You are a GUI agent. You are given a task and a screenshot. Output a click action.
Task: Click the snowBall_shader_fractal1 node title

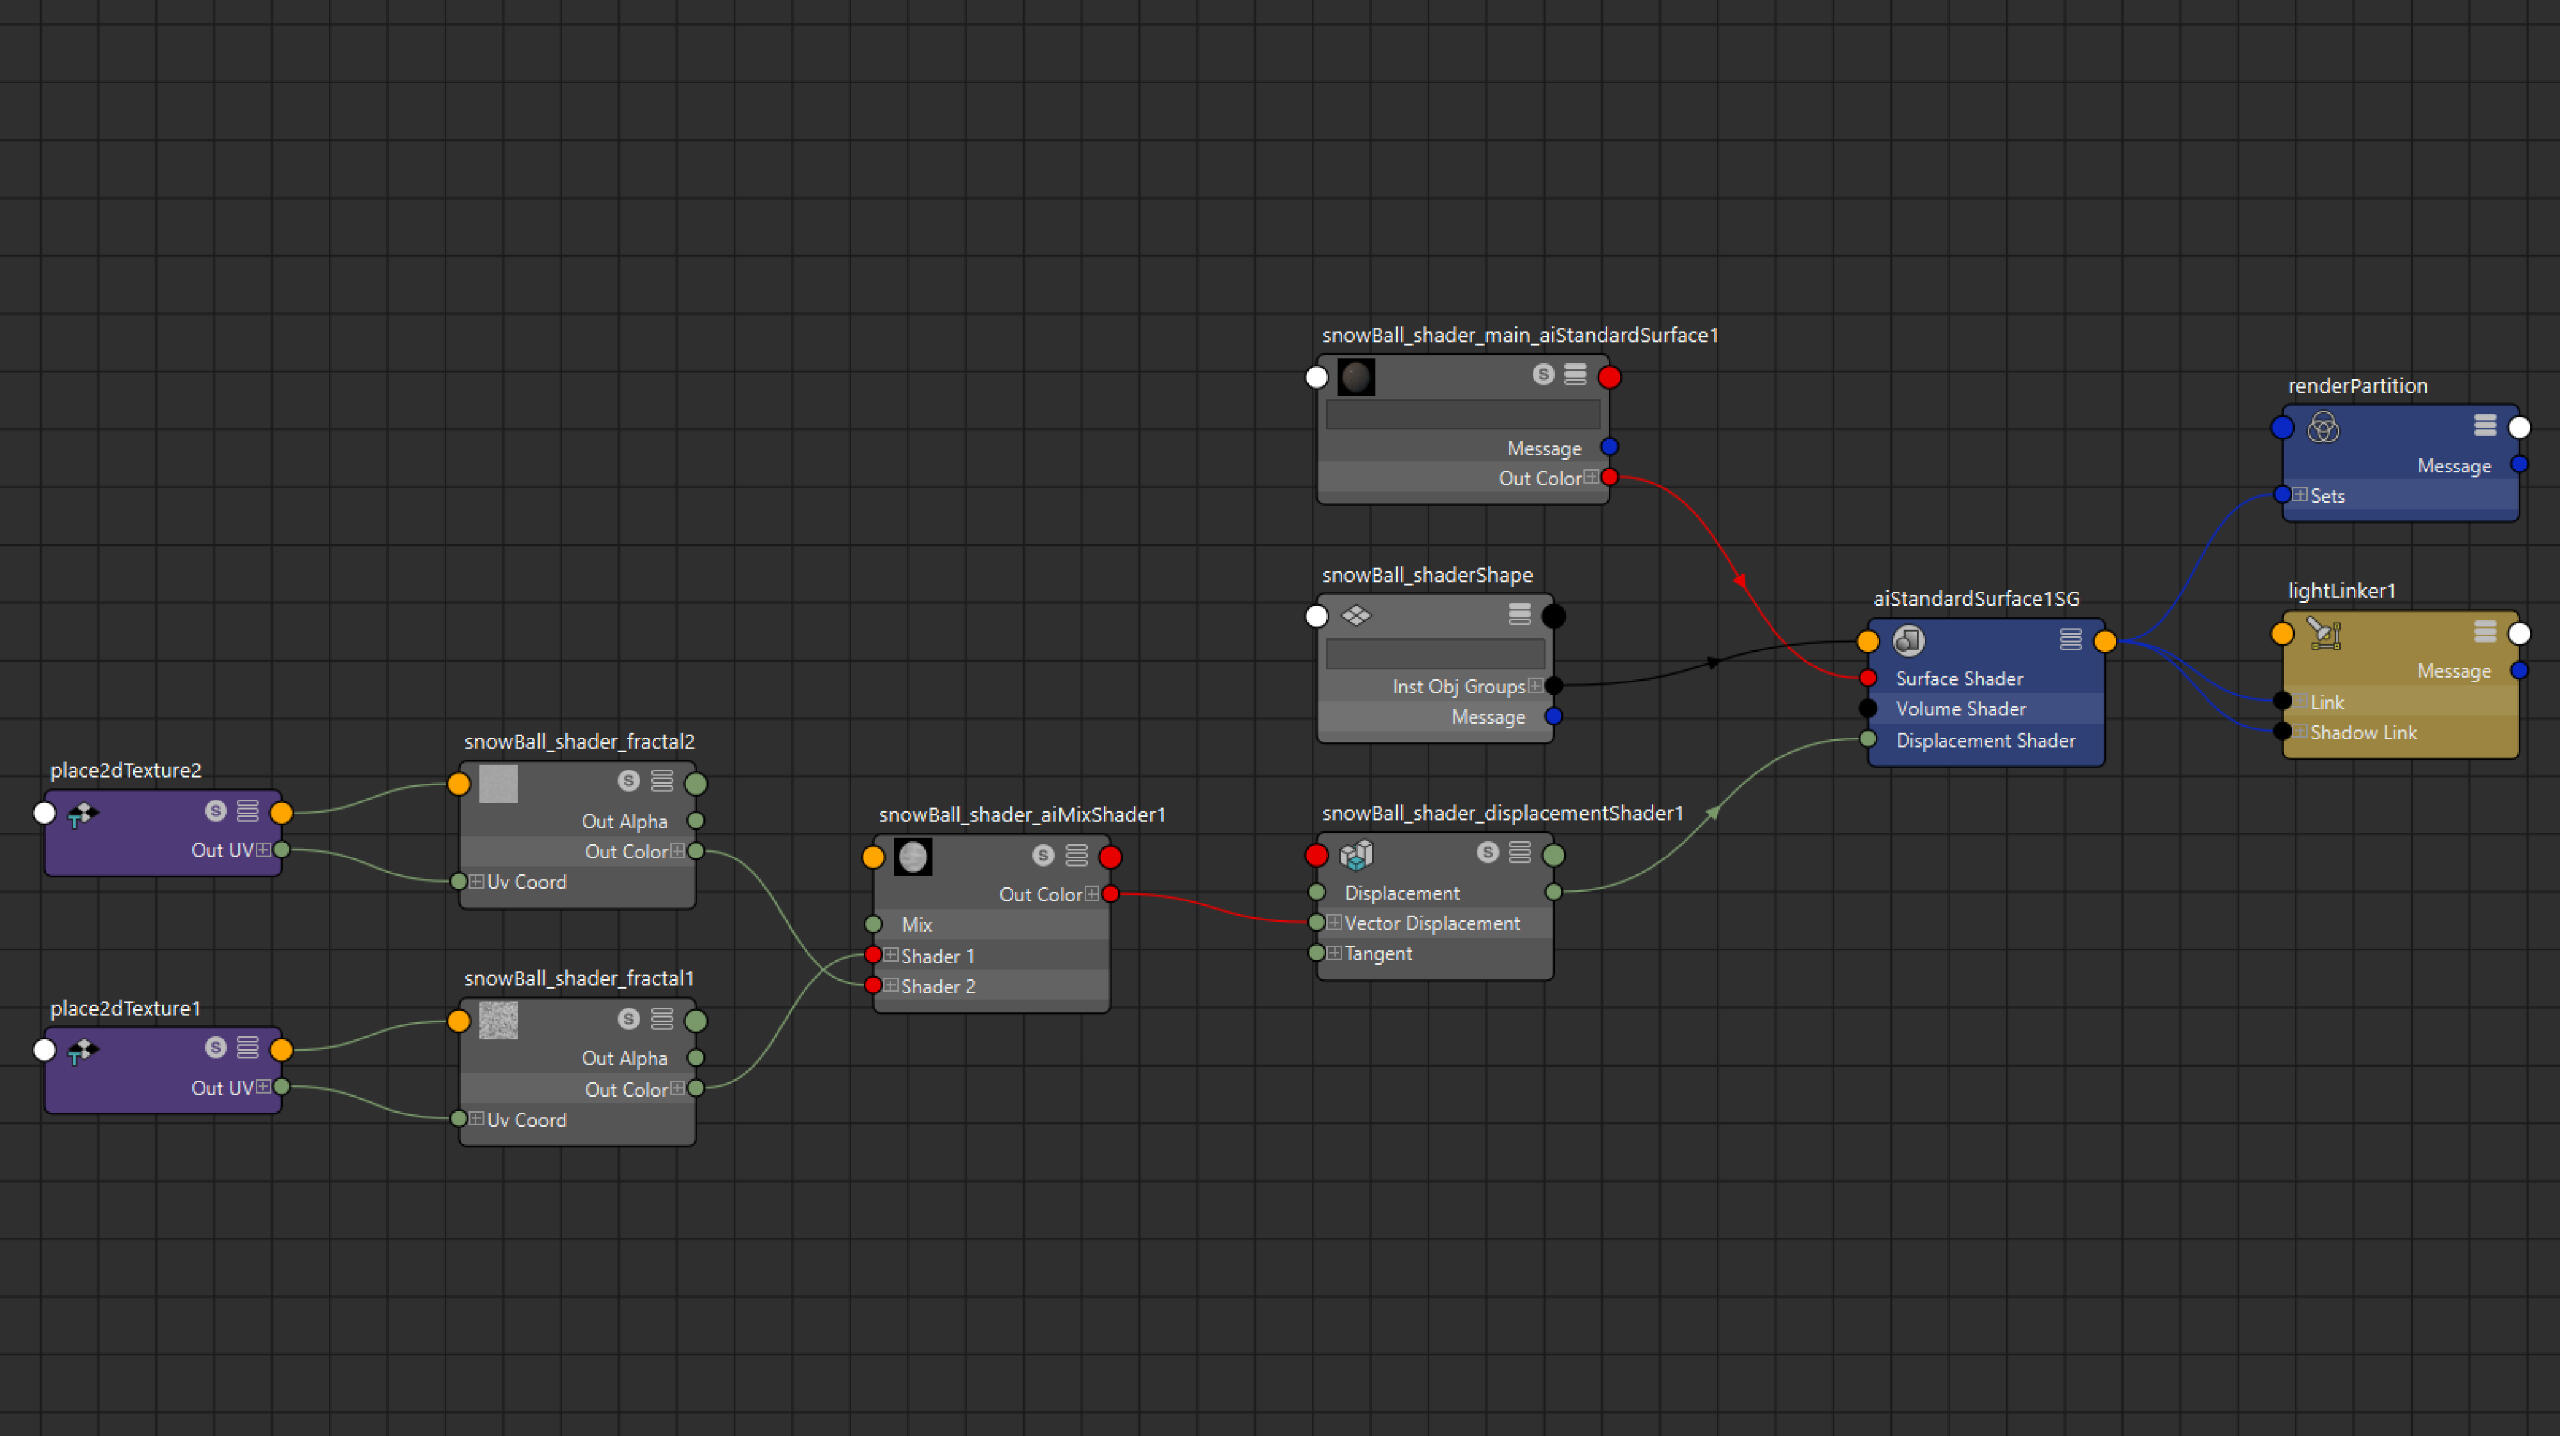coord(578,978)
